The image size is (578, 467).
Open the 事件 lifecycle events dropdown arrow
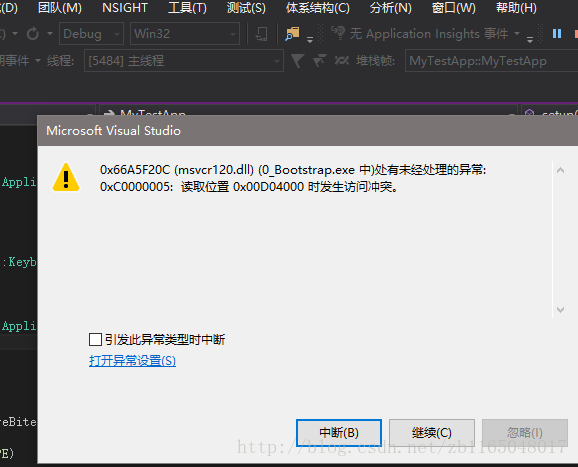38,60
